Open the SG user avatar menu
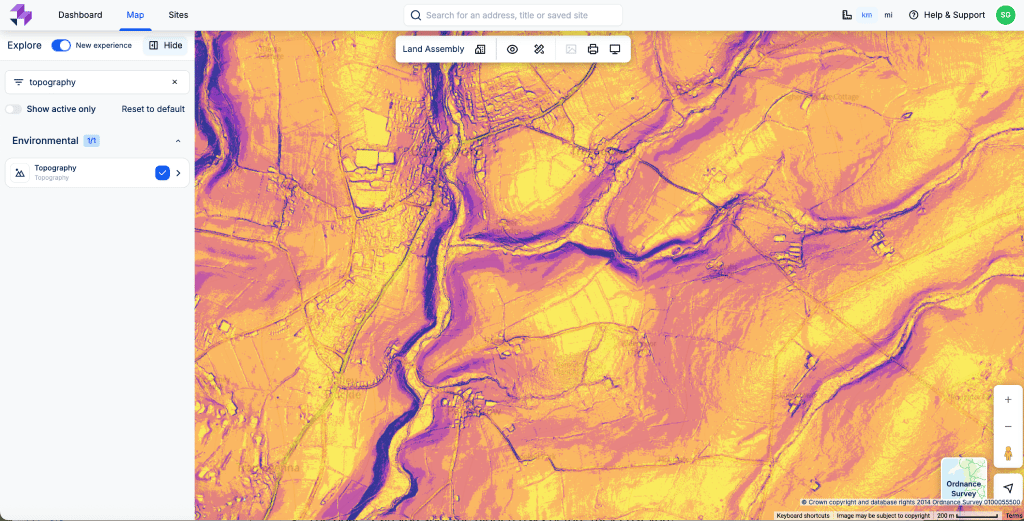1024x521 pixels. pos(1005,15)
